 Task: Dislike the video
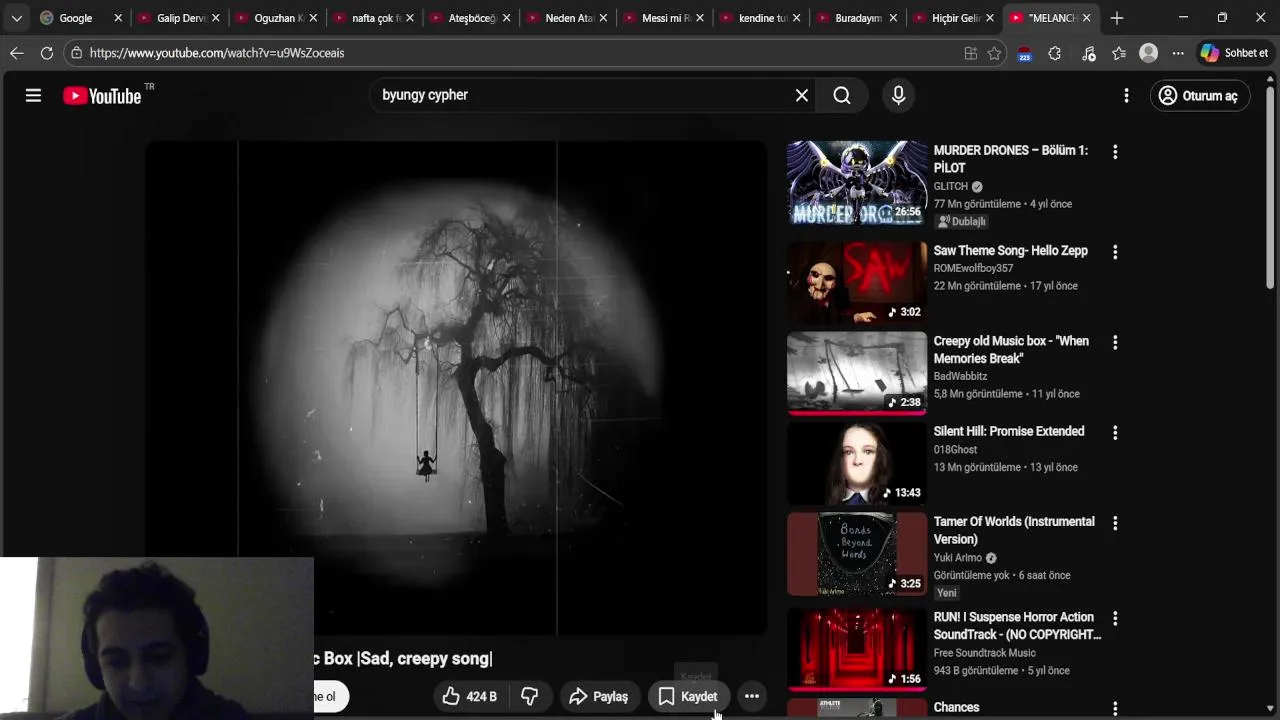coord(530,696)
